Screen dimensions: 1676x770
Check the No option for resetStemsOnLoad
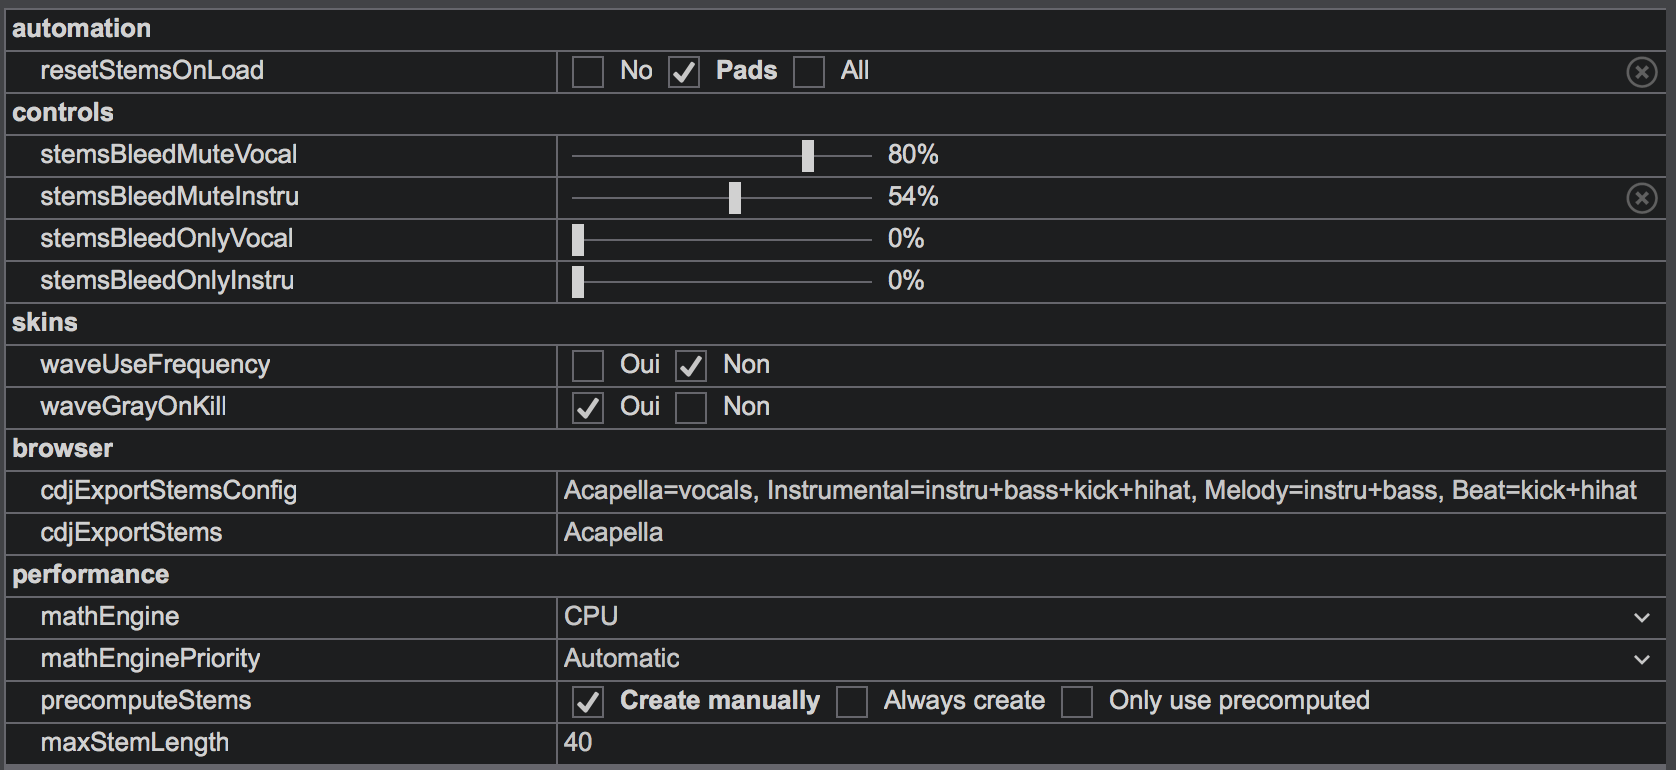(x=588, y=72)
